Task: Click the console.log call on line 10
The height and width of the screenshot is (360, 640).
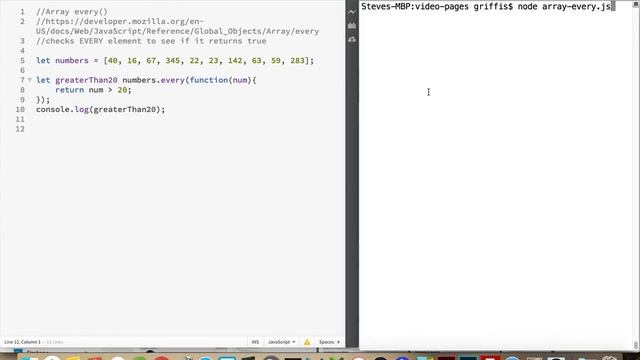Action: [100, 109]
